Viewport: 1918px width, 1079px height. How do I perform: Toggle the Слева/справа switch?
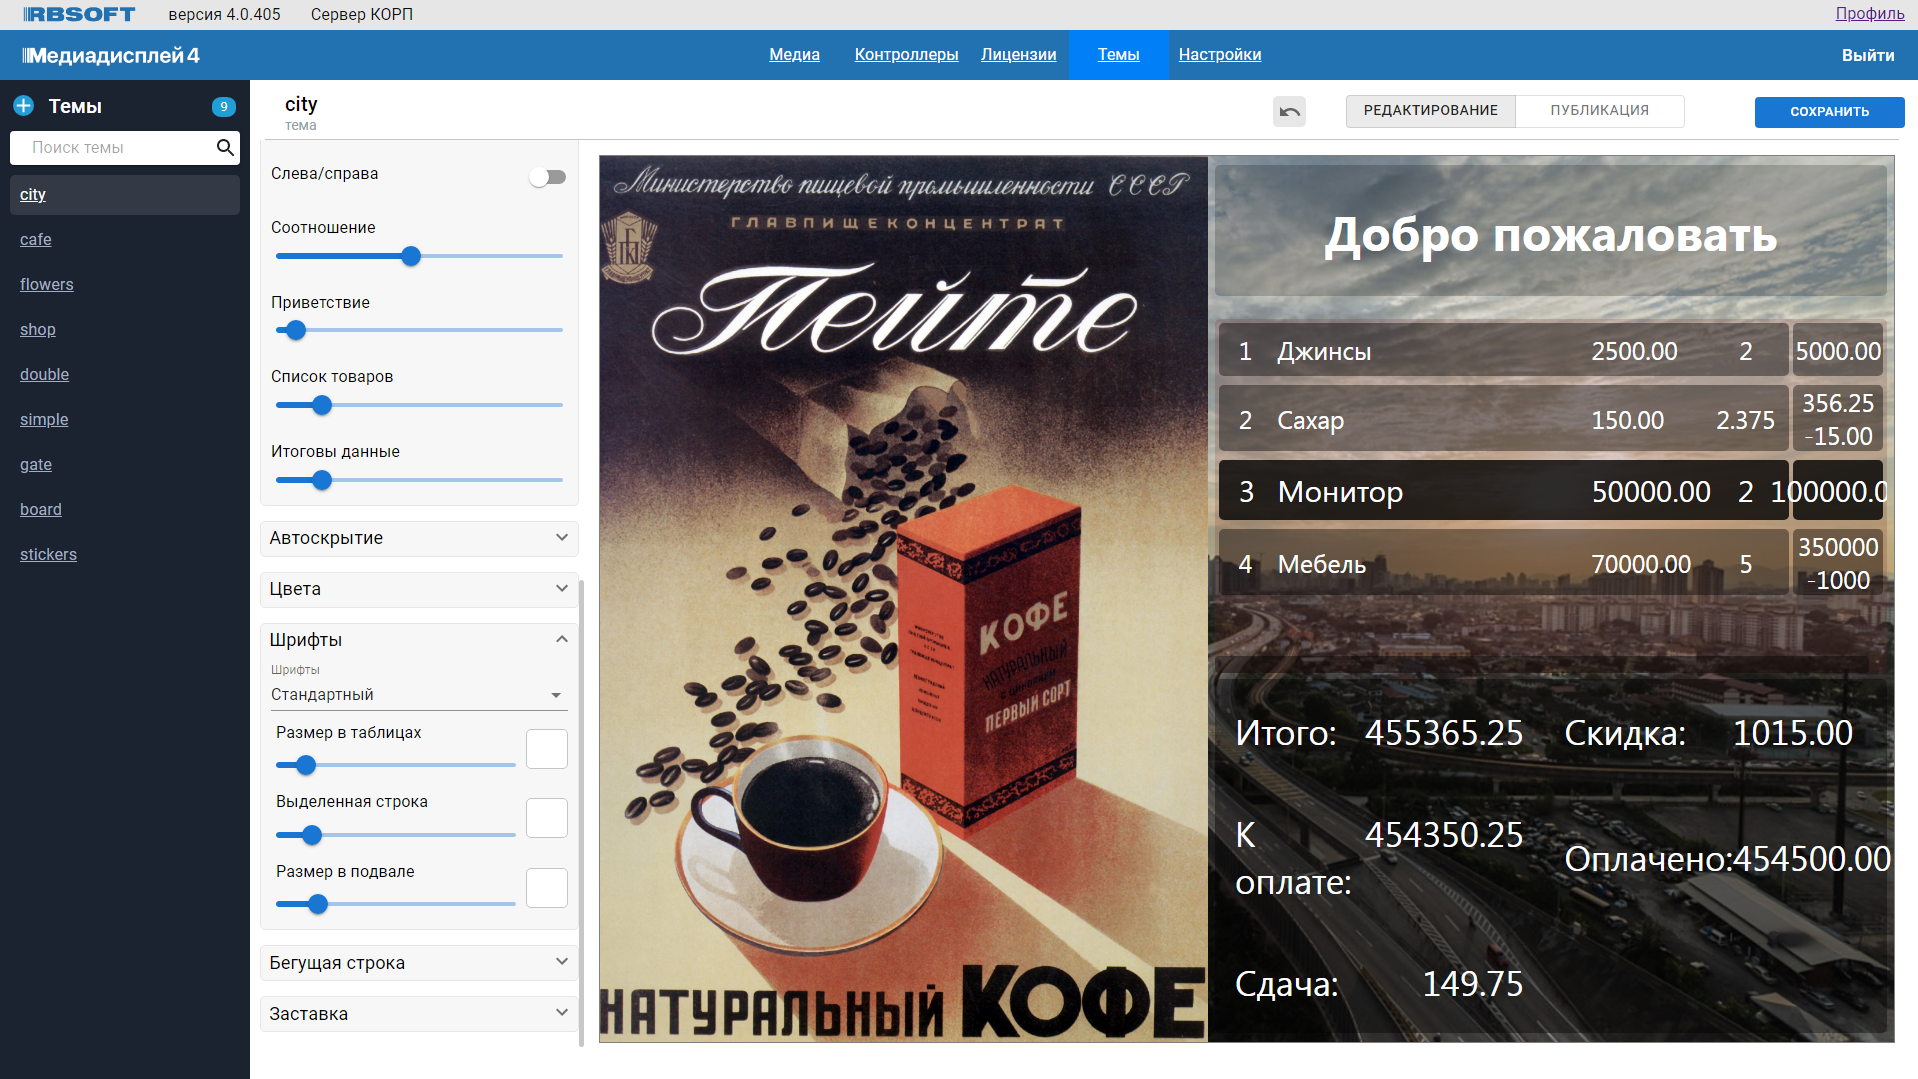tap(548, 177)
